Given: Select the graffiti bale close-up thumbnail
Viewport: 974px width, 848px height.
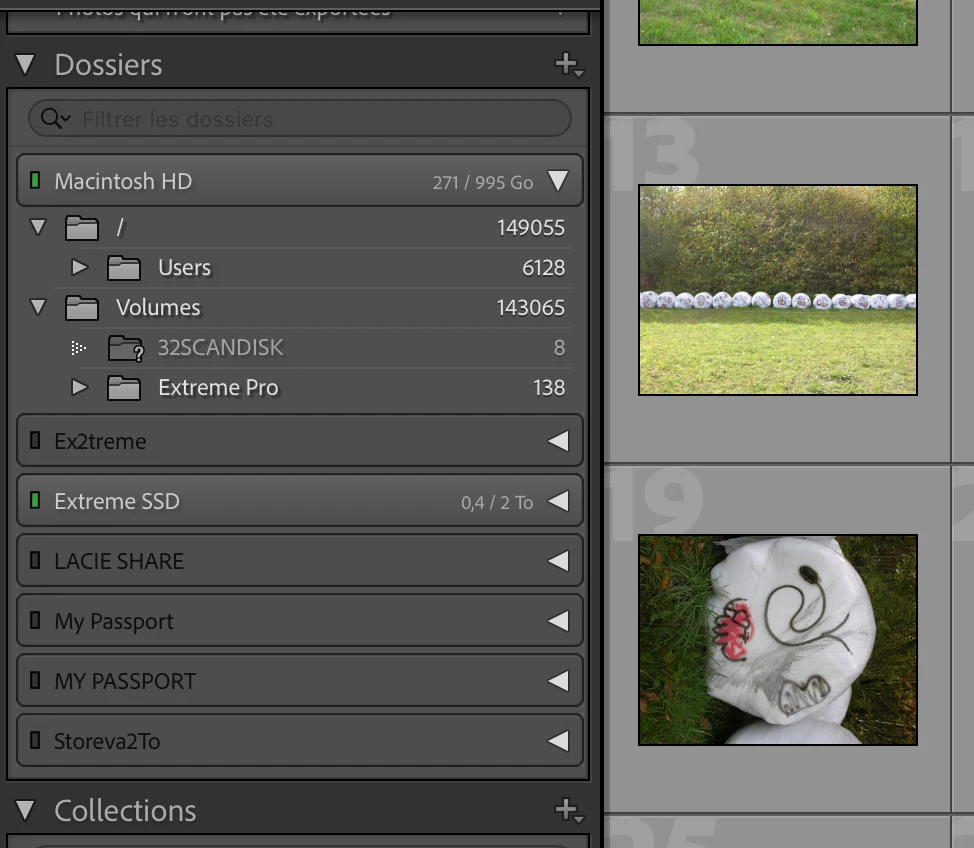Looking at the screenshot, I should tap(778, 640).
